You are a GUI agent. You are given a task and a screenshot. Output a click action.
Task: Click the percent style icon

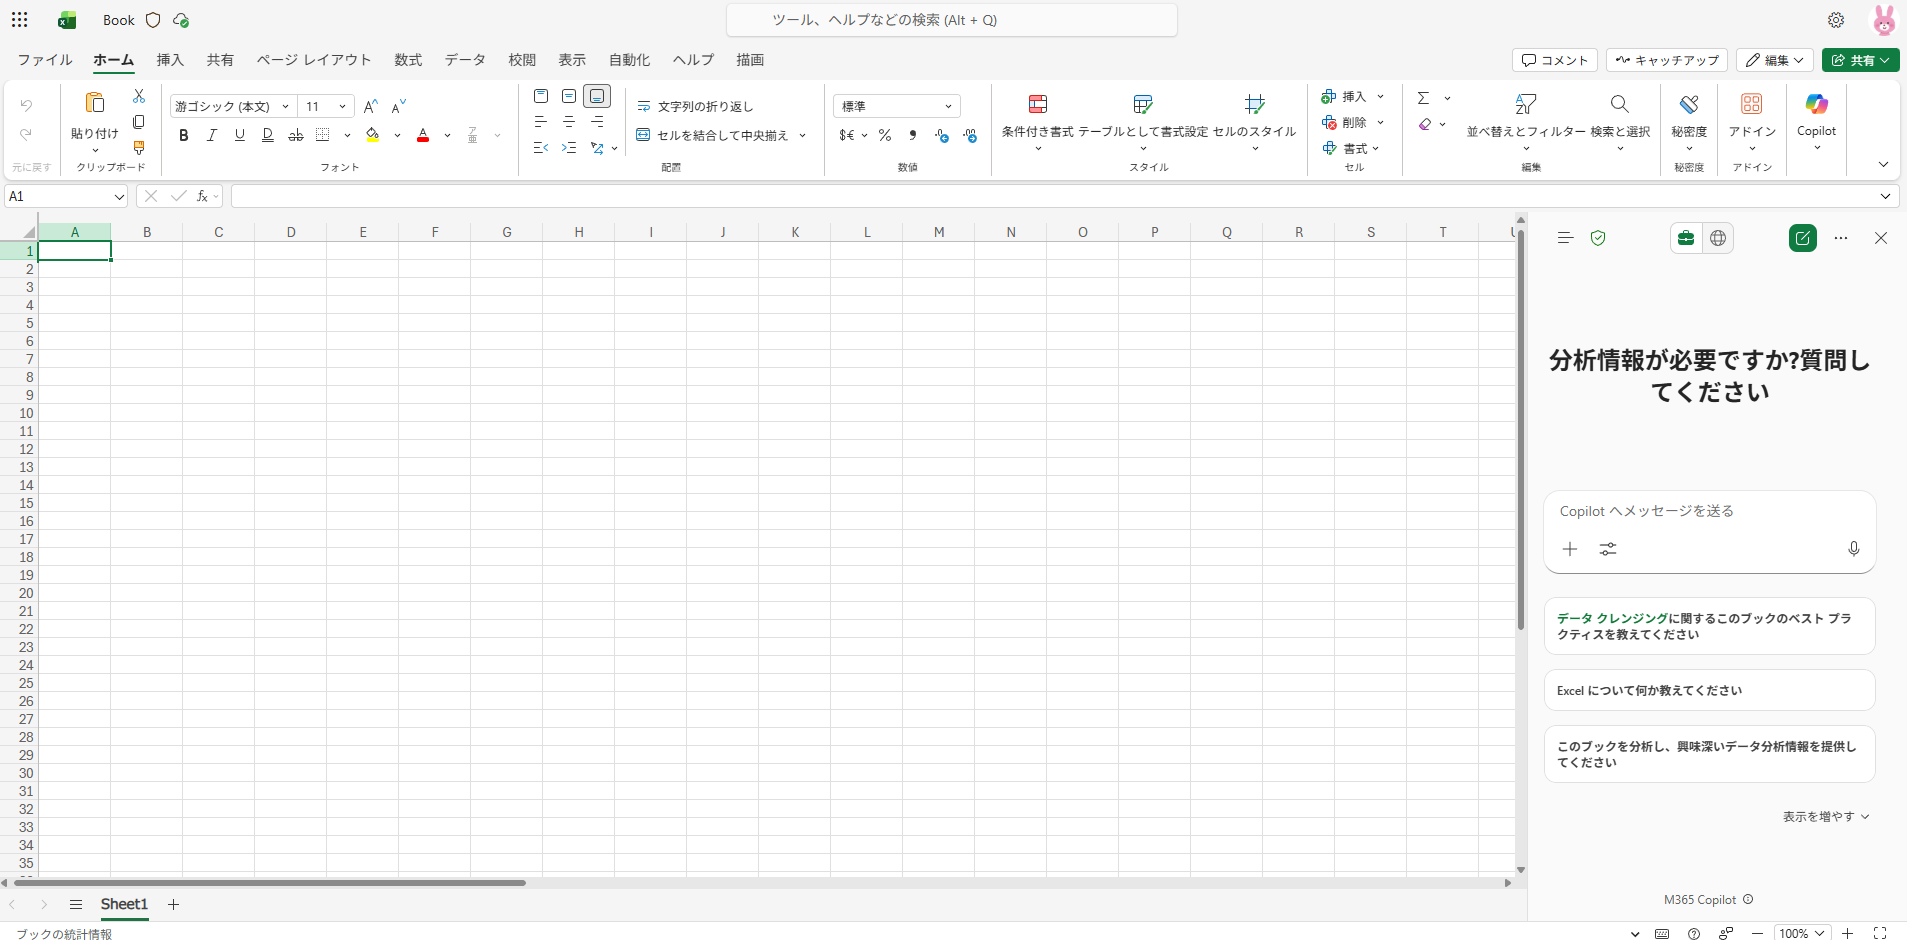pyautogui.click(x=885, y=135)
